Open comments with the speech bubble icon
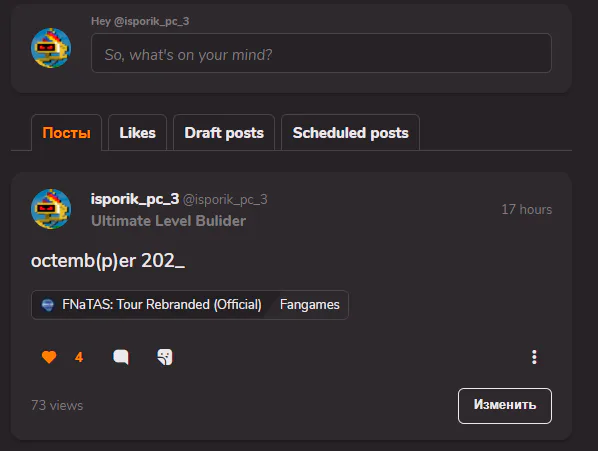This screenshot has width=598, height=451. tap(121, 357)
